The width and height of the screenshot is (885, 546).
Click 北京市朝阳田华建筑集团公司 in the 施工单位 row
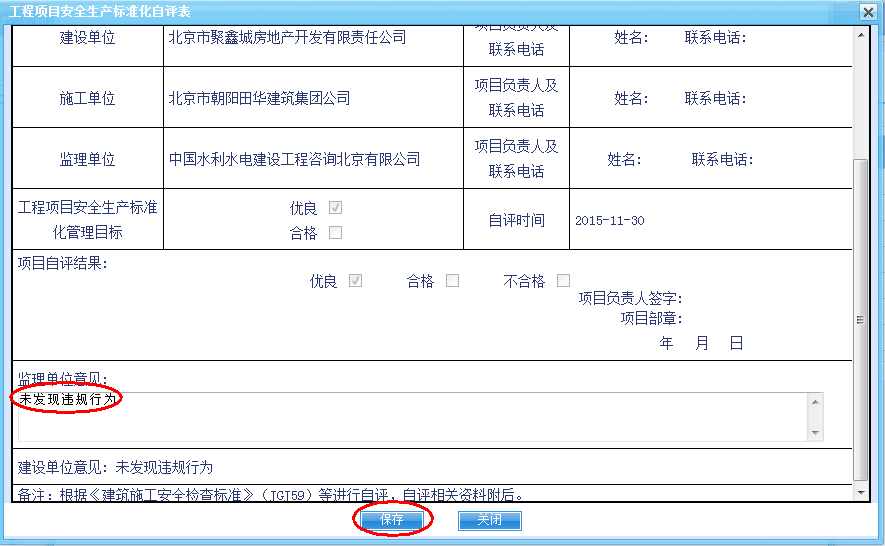click(260, 98)
